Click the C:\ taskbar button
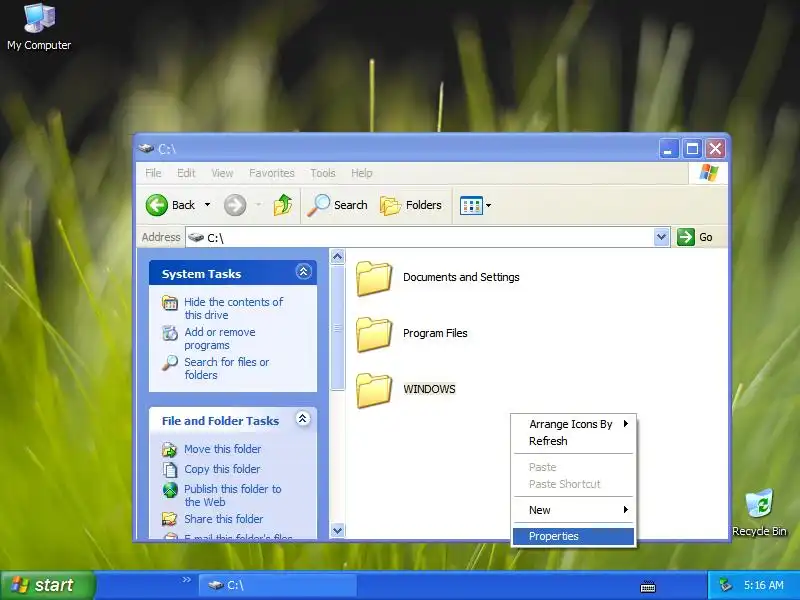800x600 pixels. click(278, 585)
